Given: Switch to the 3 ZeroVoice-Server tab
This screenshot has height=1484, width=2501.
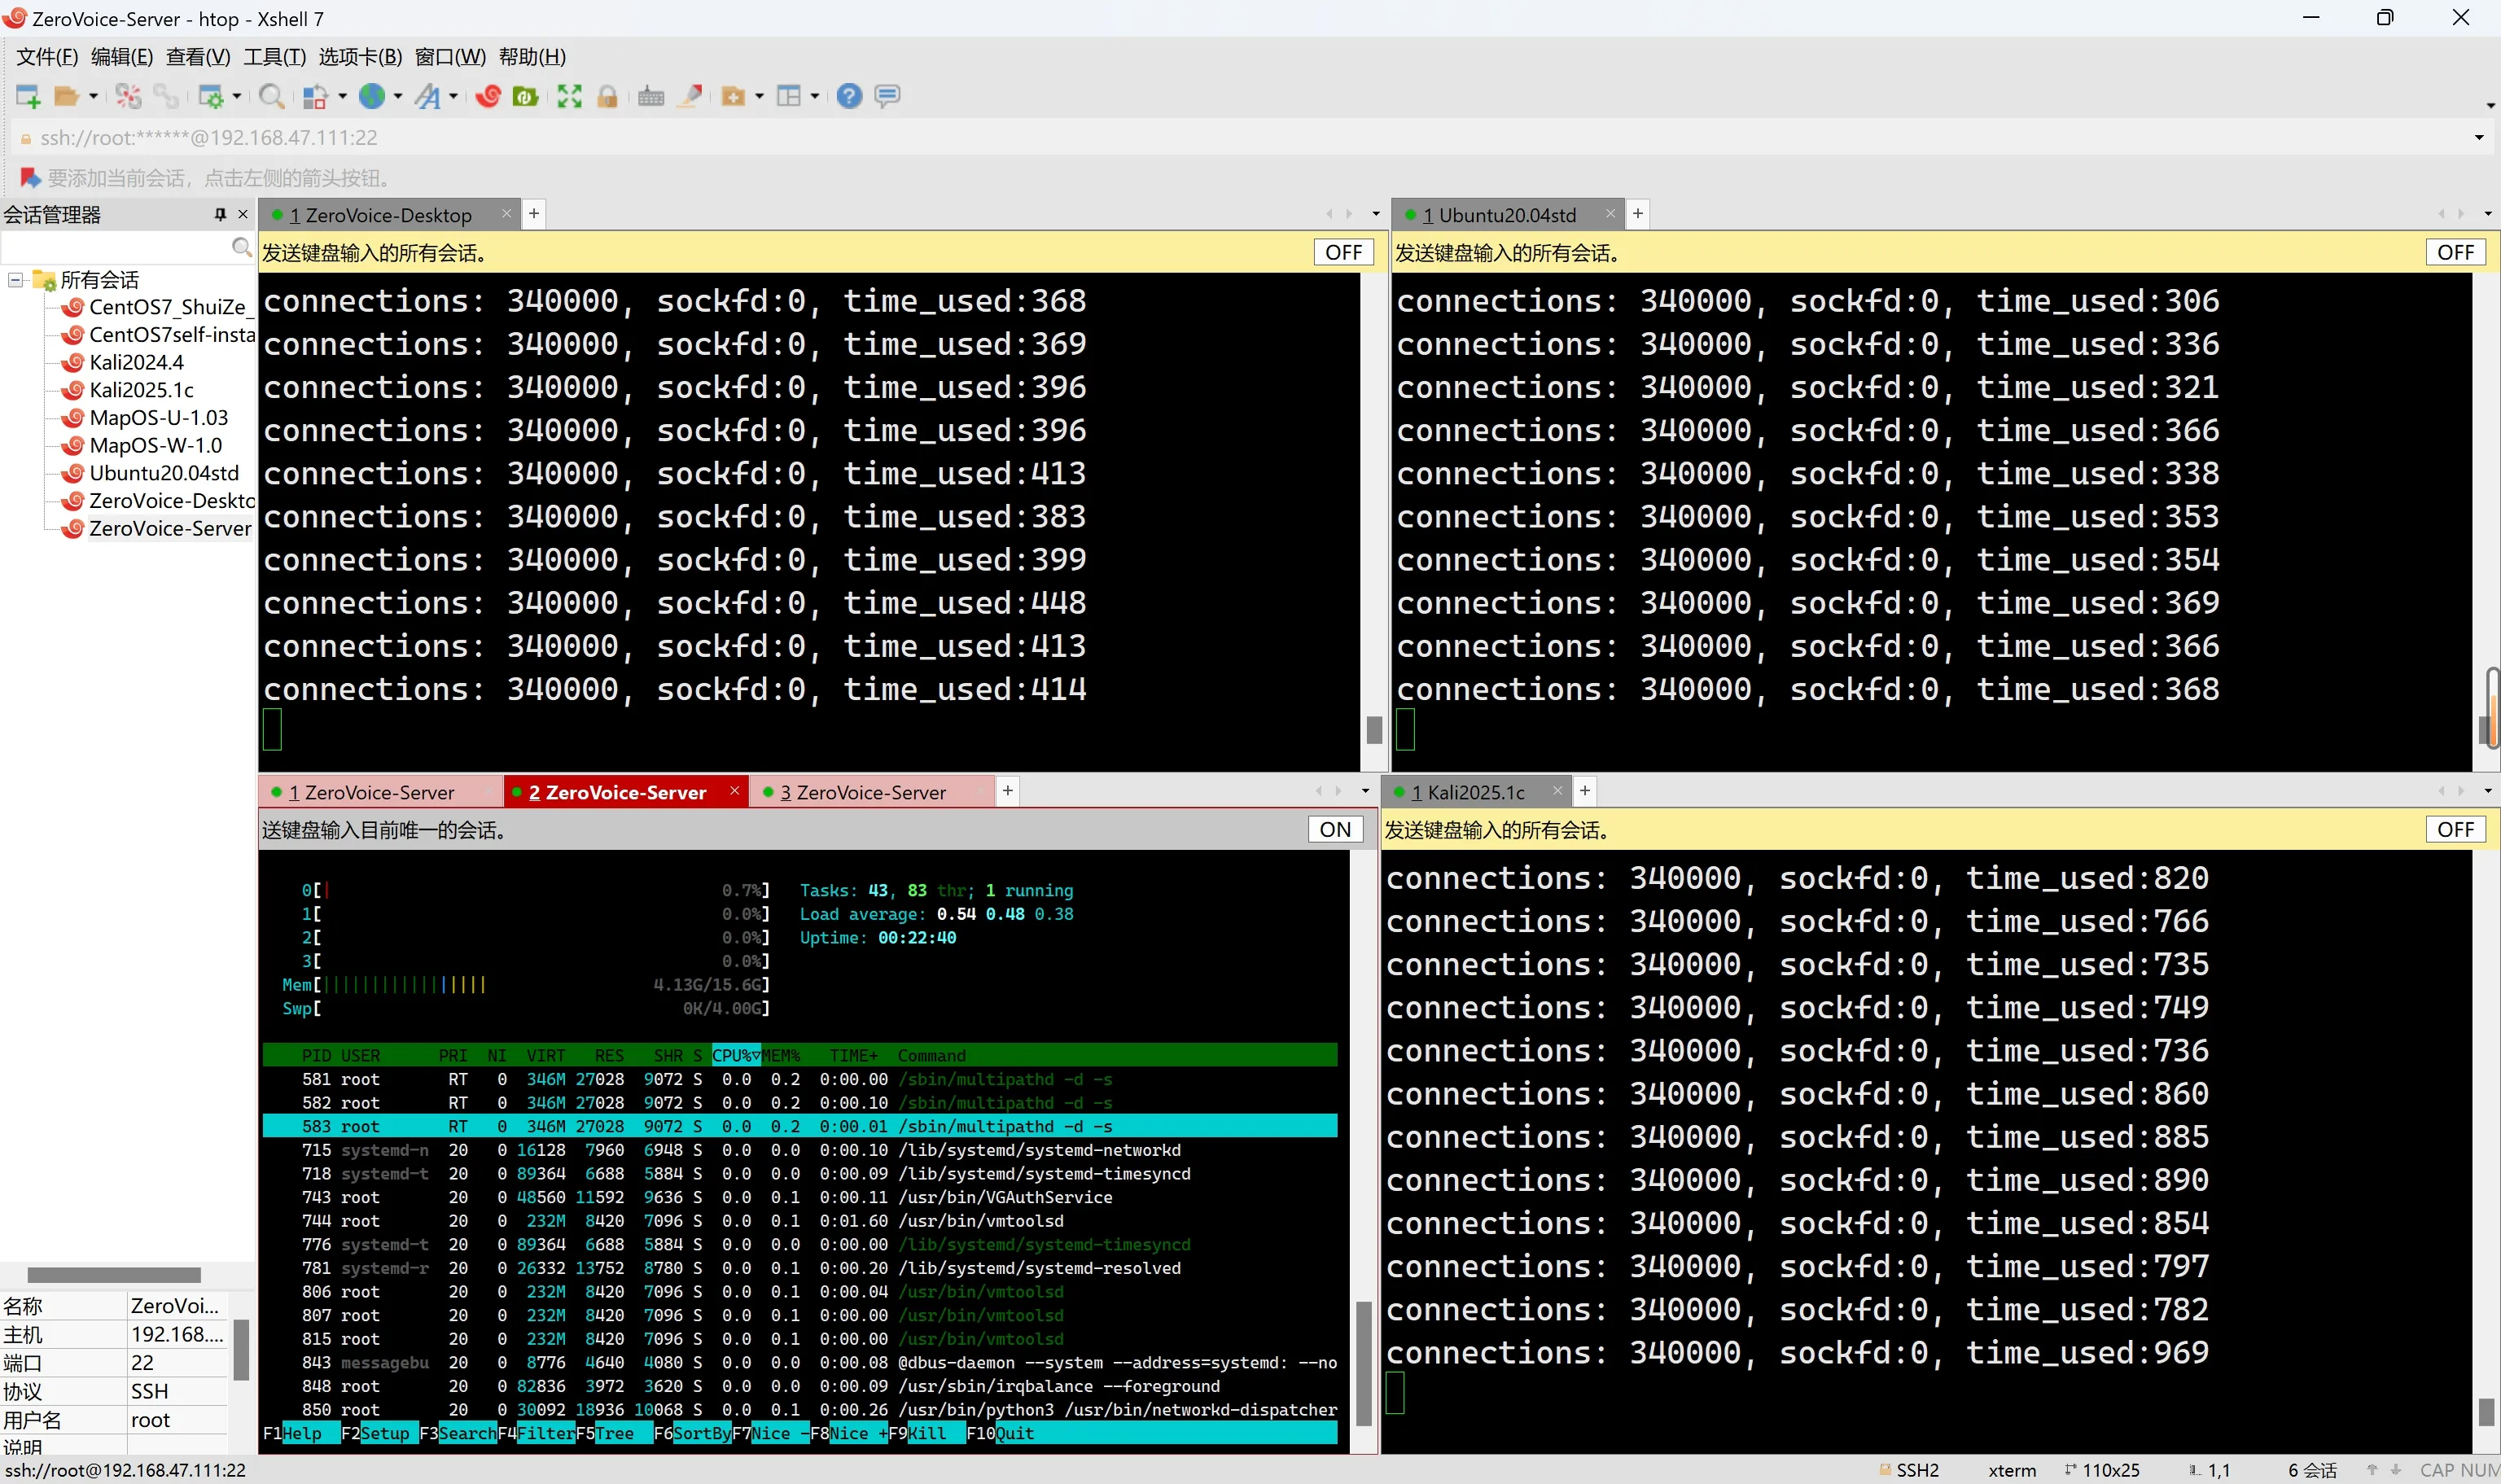Looking at the screenshot, I should (863, 792).
